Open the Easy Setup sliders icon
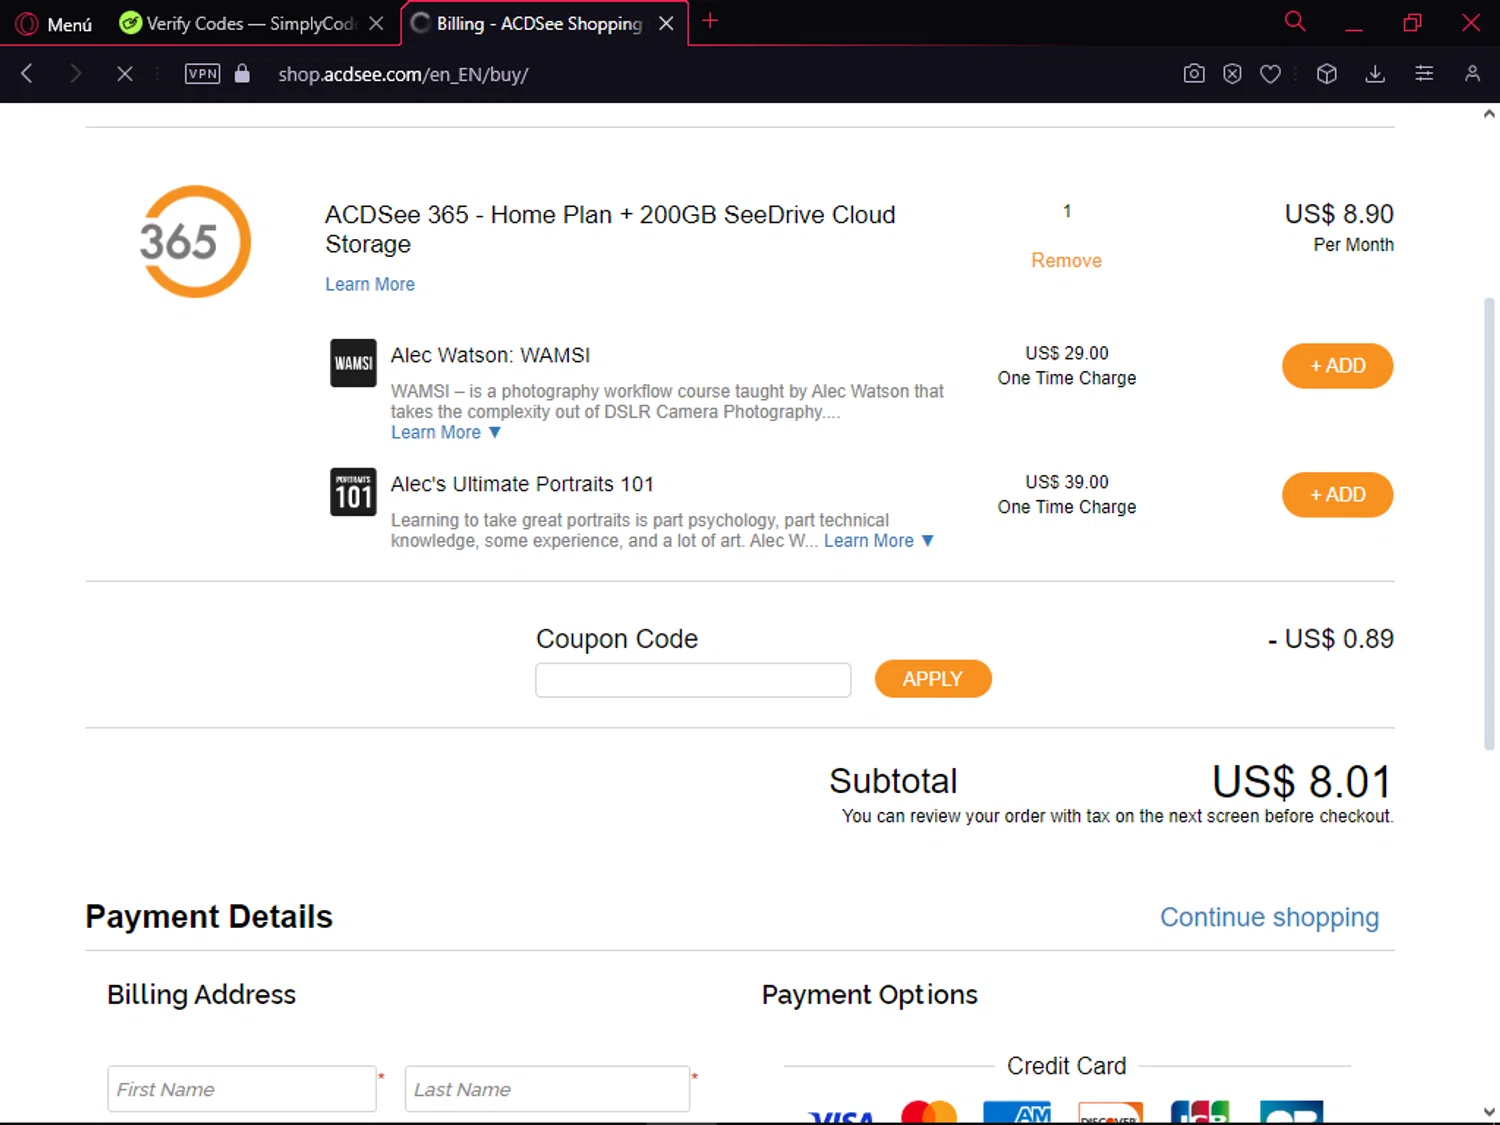The width and height of the screenshot is (1500, 1125). coord(1424,73)
